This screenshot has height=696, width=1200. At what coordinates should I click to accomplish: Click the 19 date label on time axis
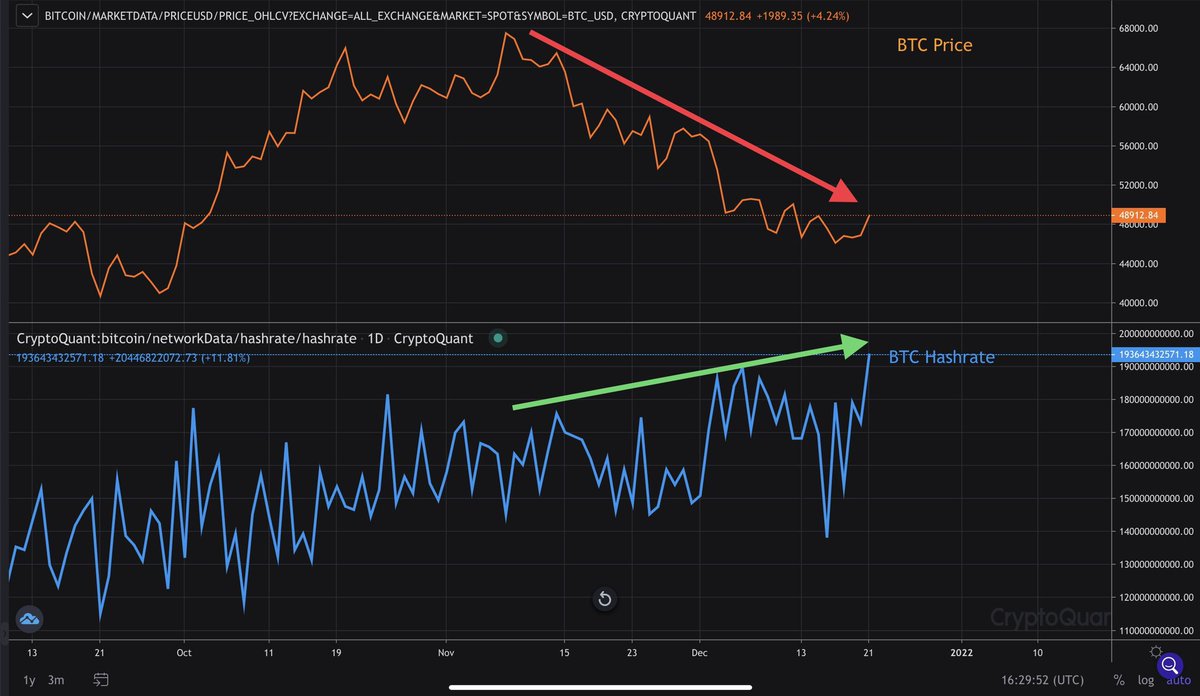(x=337, y=651)
